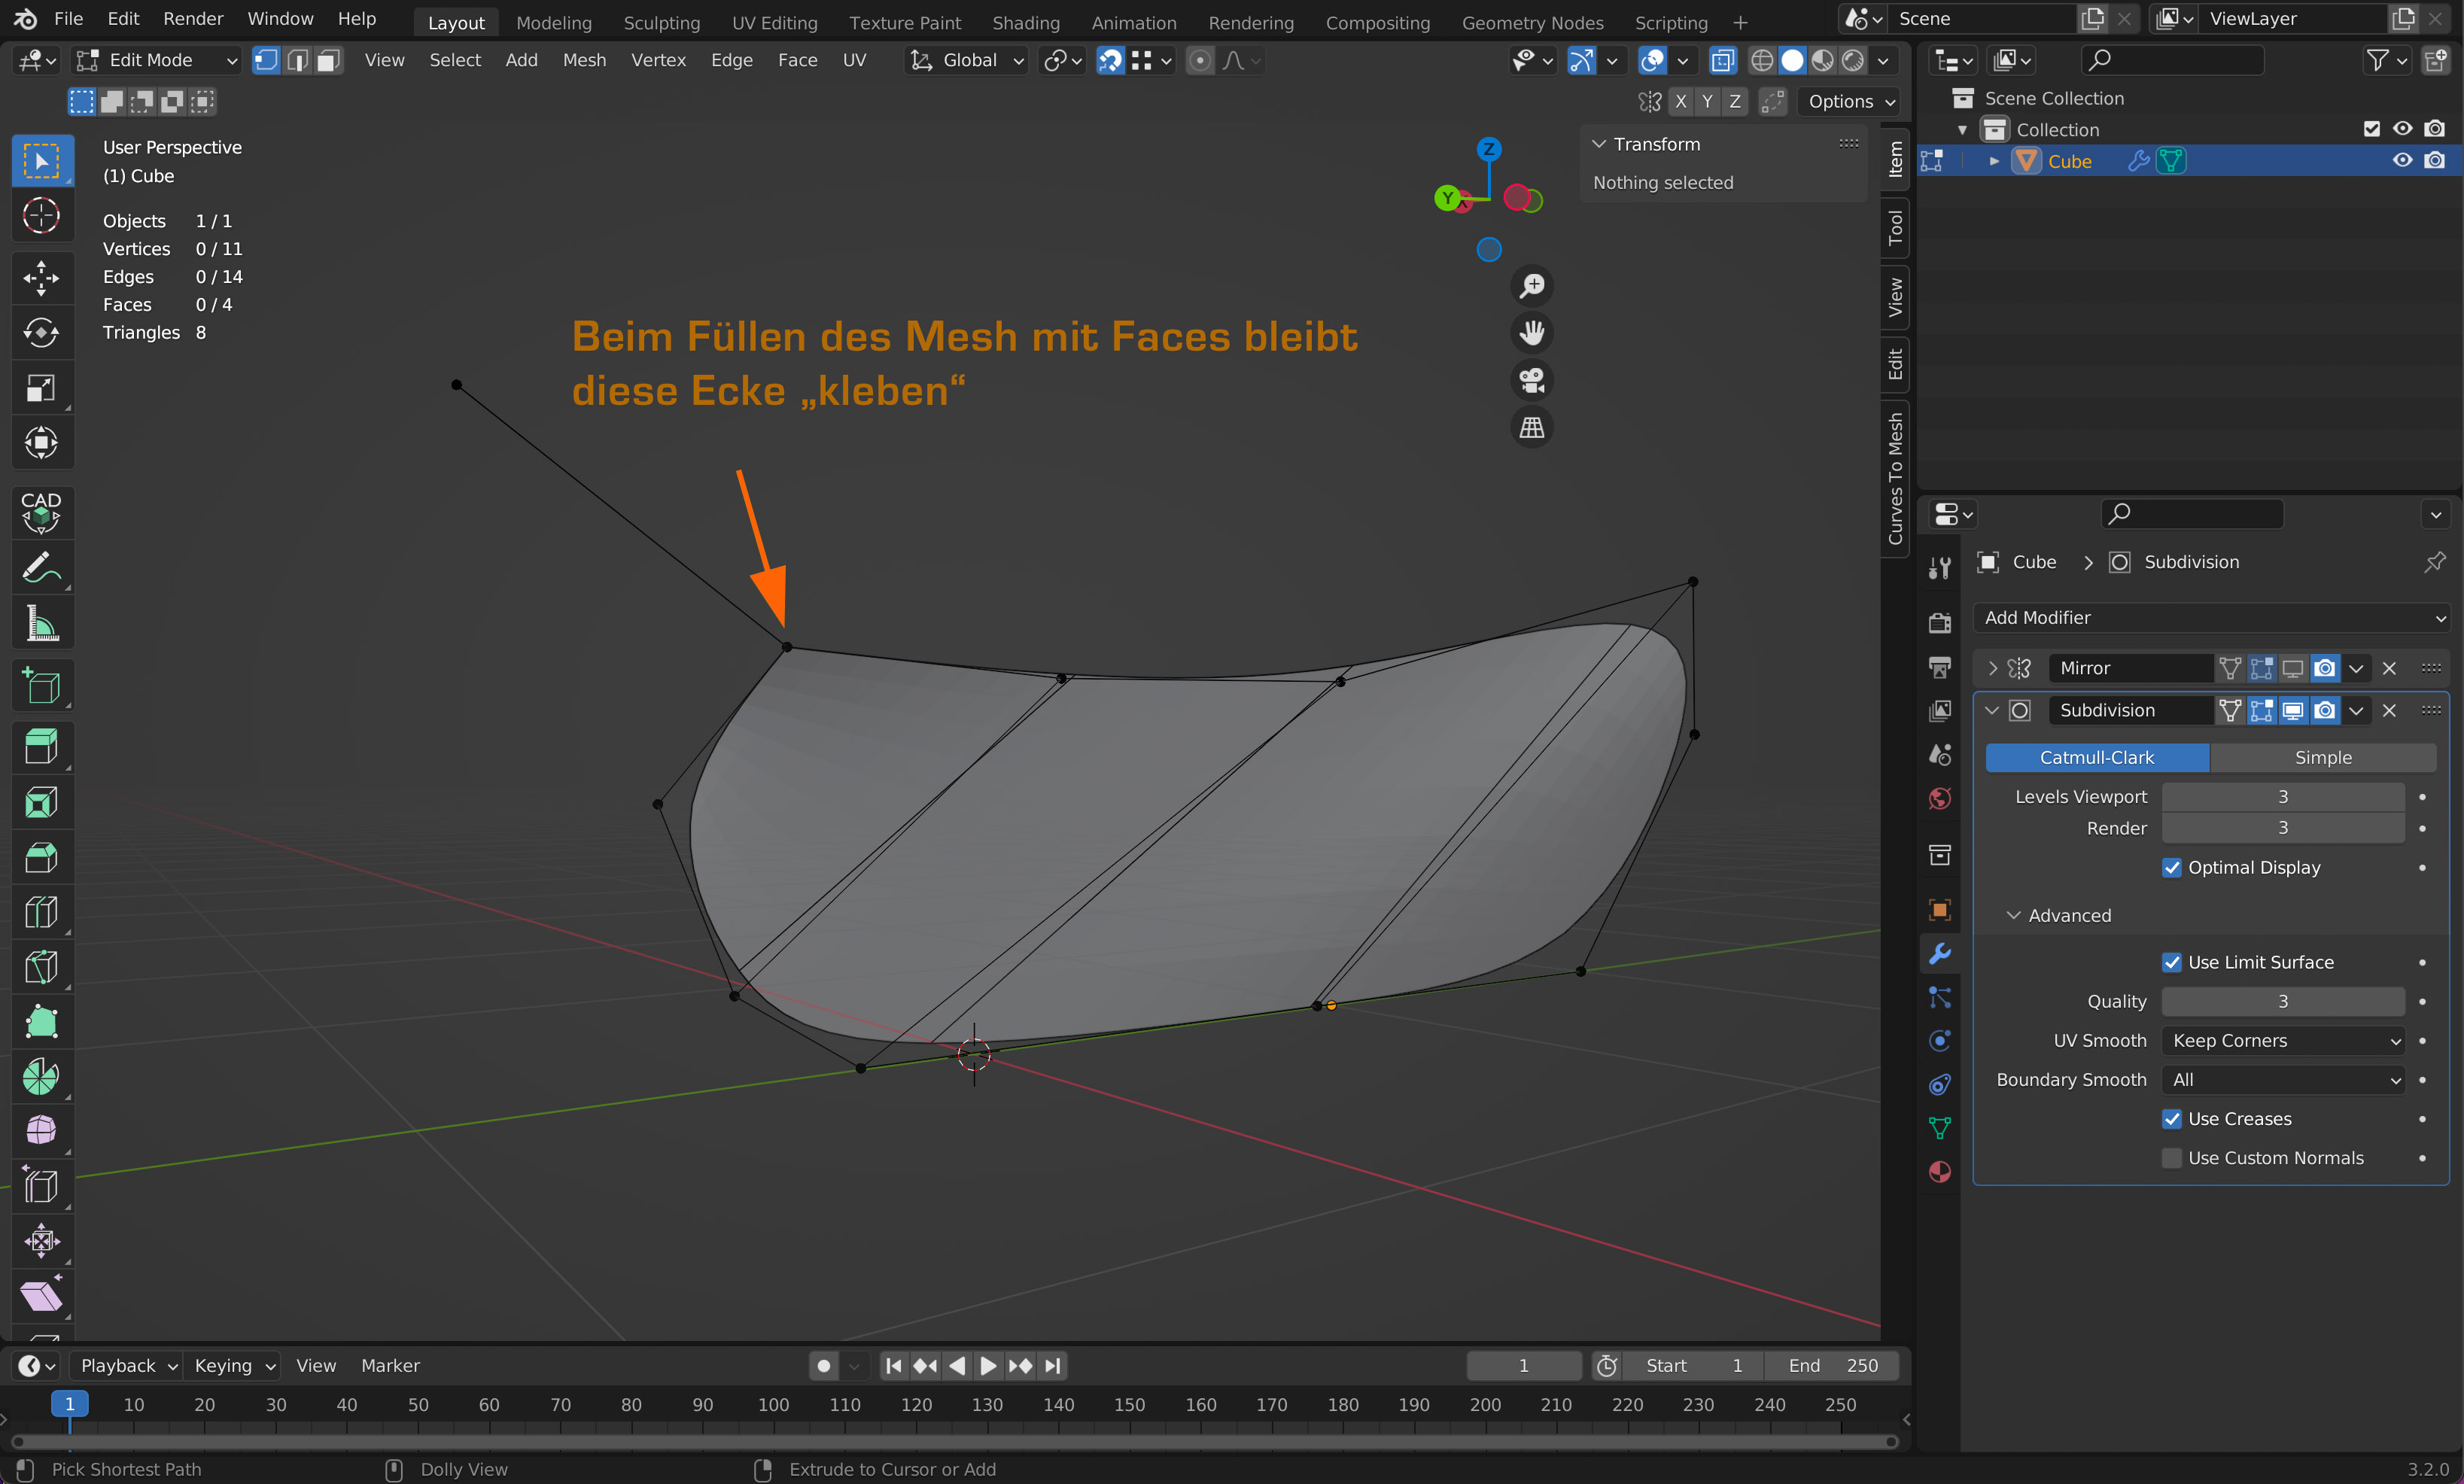Switch subdivision type to Simple

tap(2322, 758)
